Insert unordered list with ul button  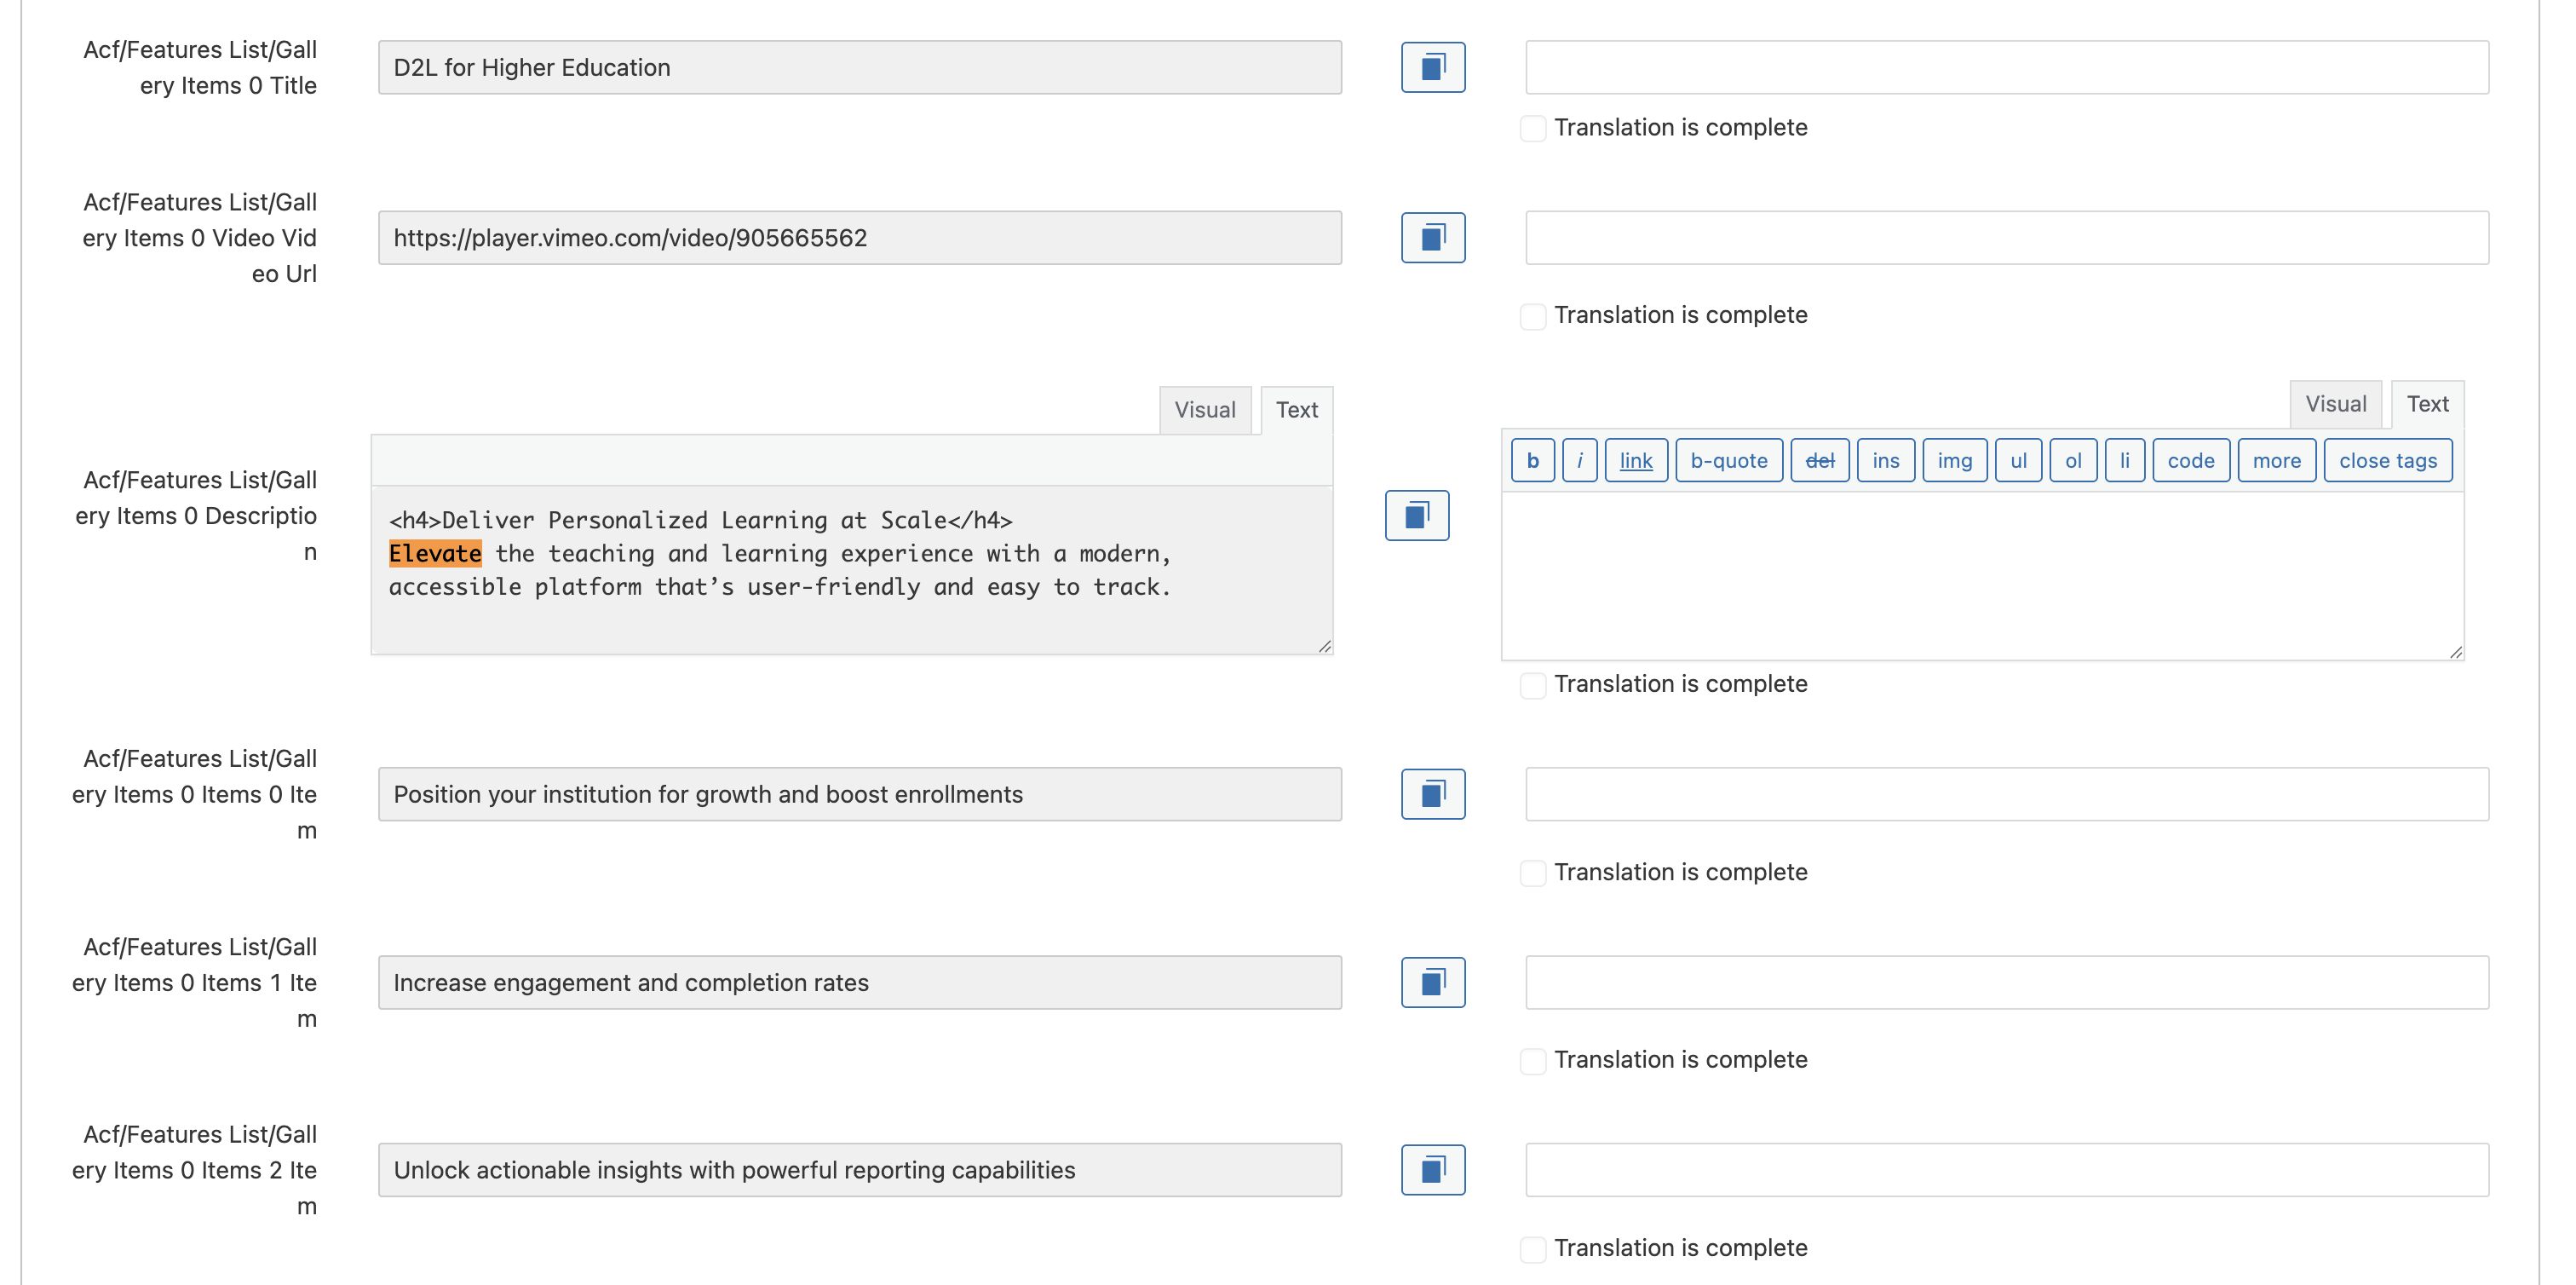2018,461
